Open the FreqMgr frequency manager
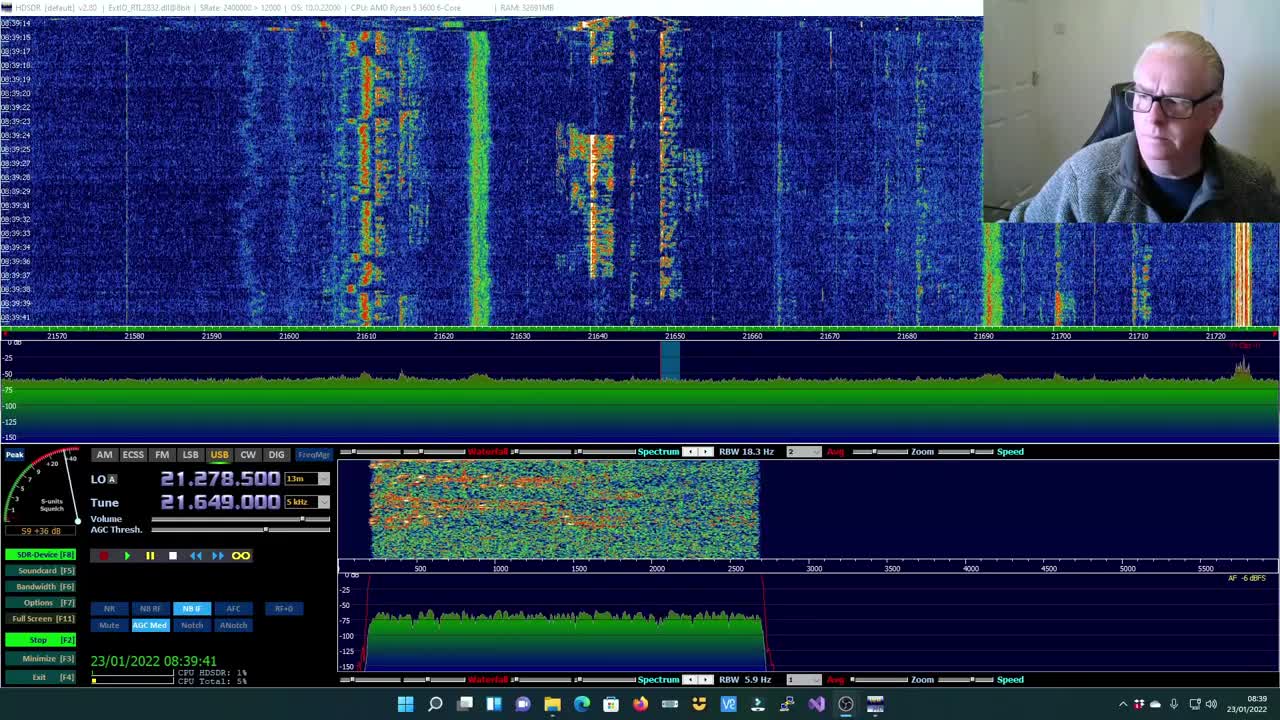 (313, 455)
